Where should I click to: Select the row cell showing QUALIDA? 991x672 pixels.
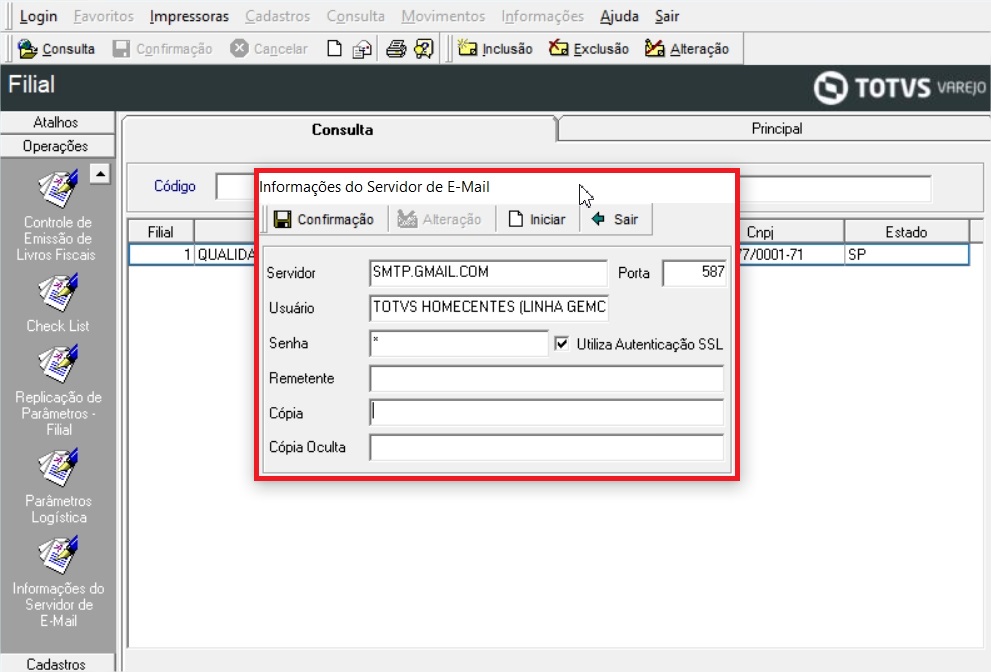pos(225,255)
